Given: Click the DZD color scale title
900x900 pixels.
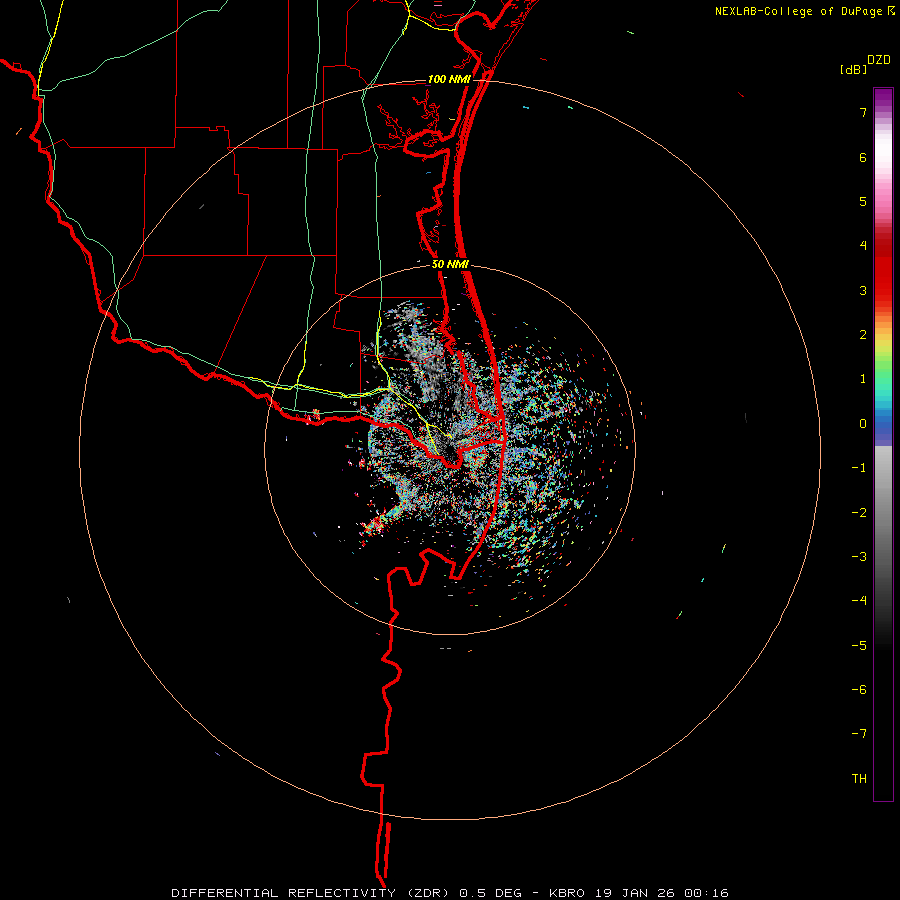Looking at the screenshot, I should [878, 60].
